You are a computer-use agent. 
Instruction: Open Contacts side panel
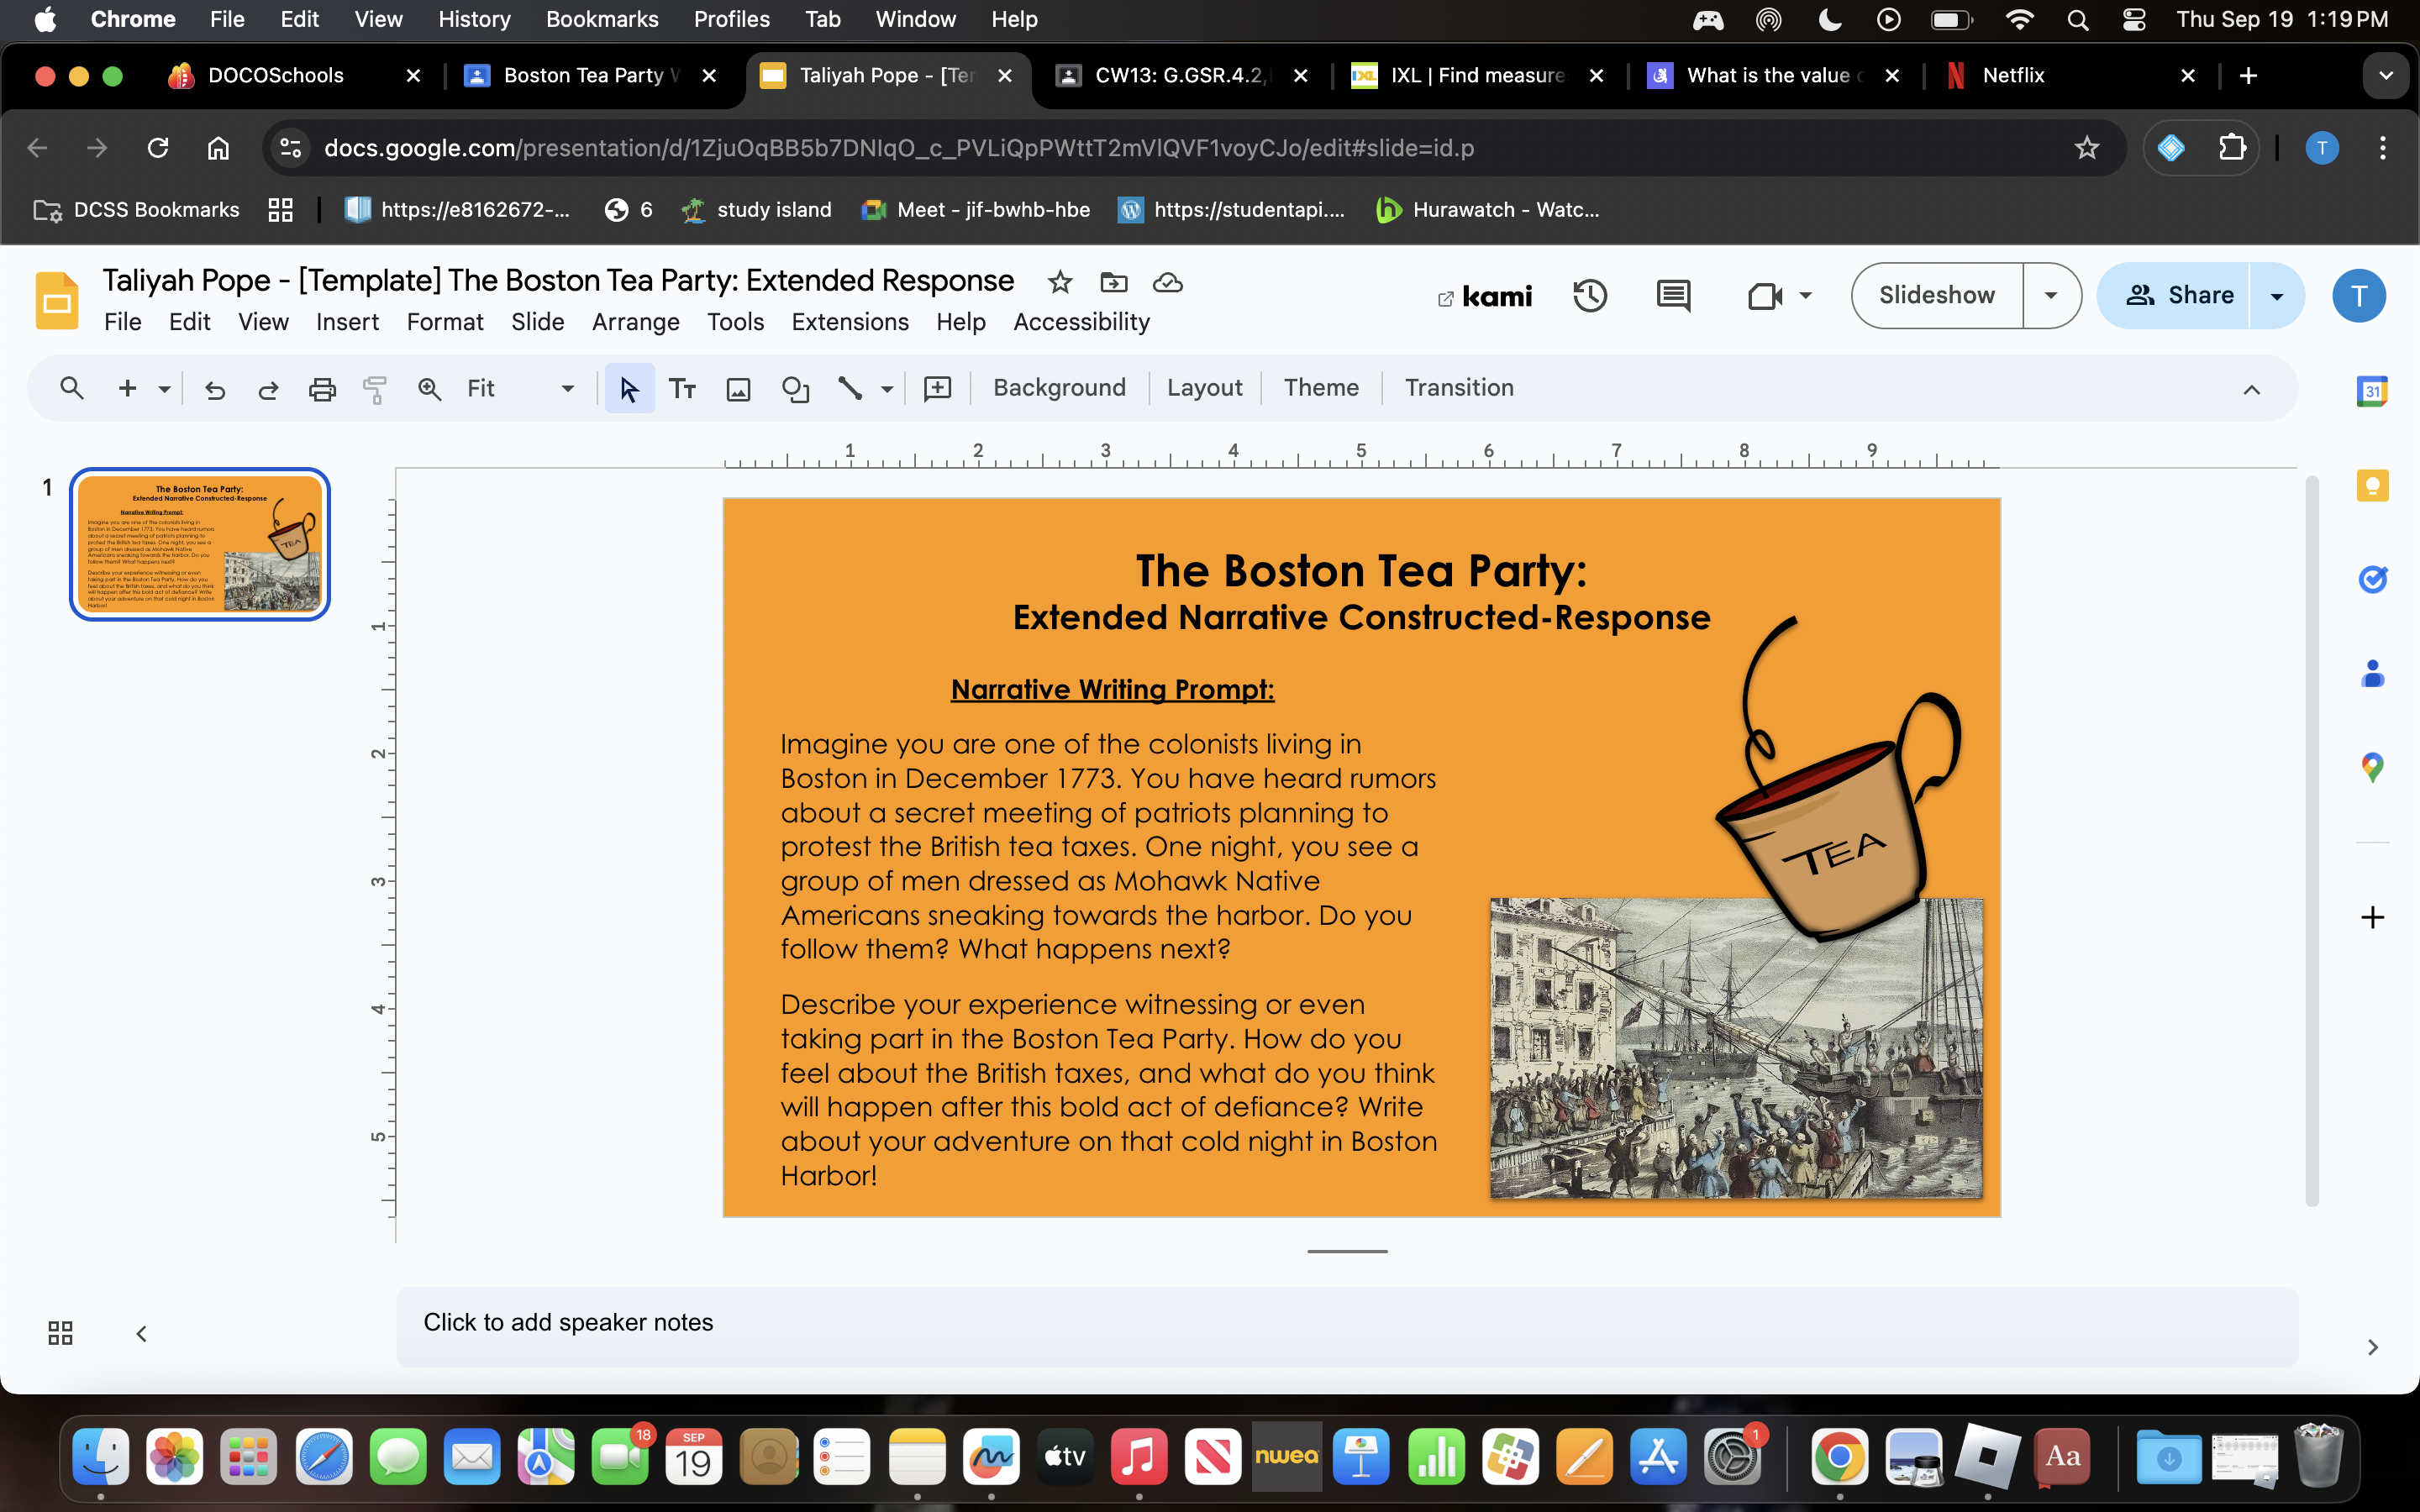coord(2372,673)
